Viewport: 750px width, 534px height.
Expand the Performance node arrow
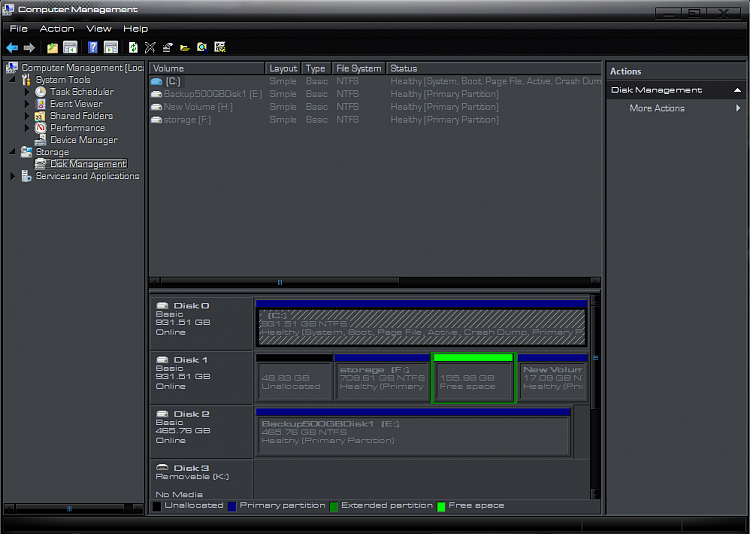pyautogui.click(x=27, y=128)
